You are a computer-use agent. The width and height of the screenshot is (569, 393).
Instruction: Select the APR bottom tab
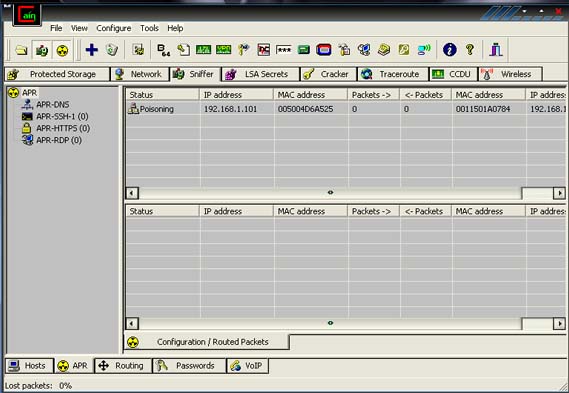(74, 366)
